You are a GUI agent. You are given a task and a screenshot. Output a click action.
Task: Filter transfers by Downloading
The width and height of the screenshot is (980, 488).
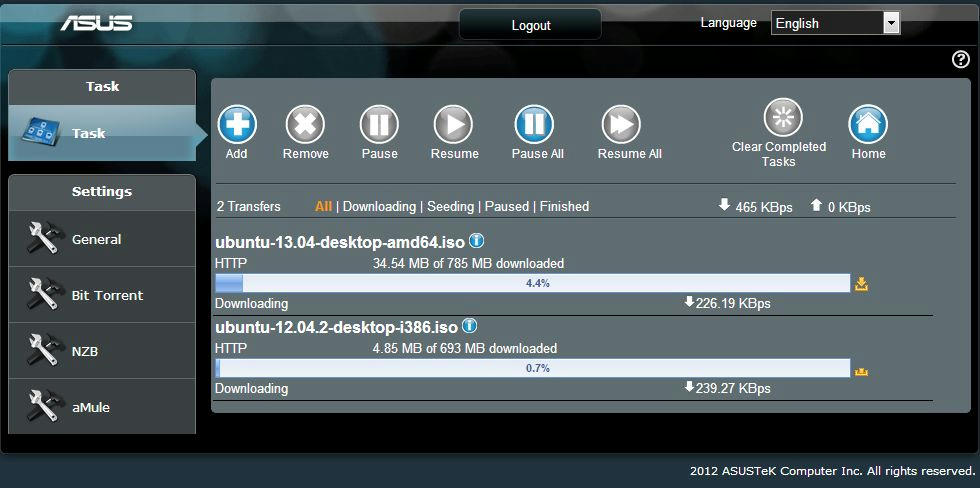(379, 206)
